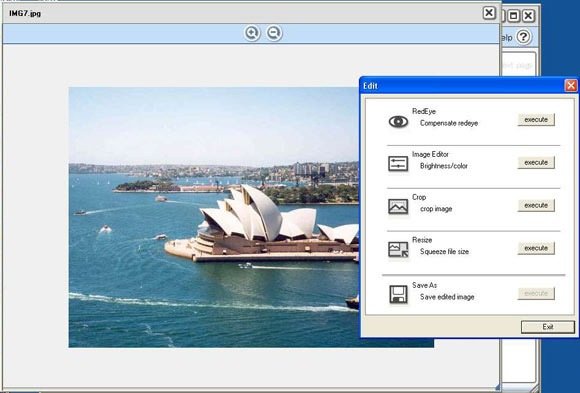
Task: Execute the Image Editor brightness/color tool
Action: [x=536, y=162]
